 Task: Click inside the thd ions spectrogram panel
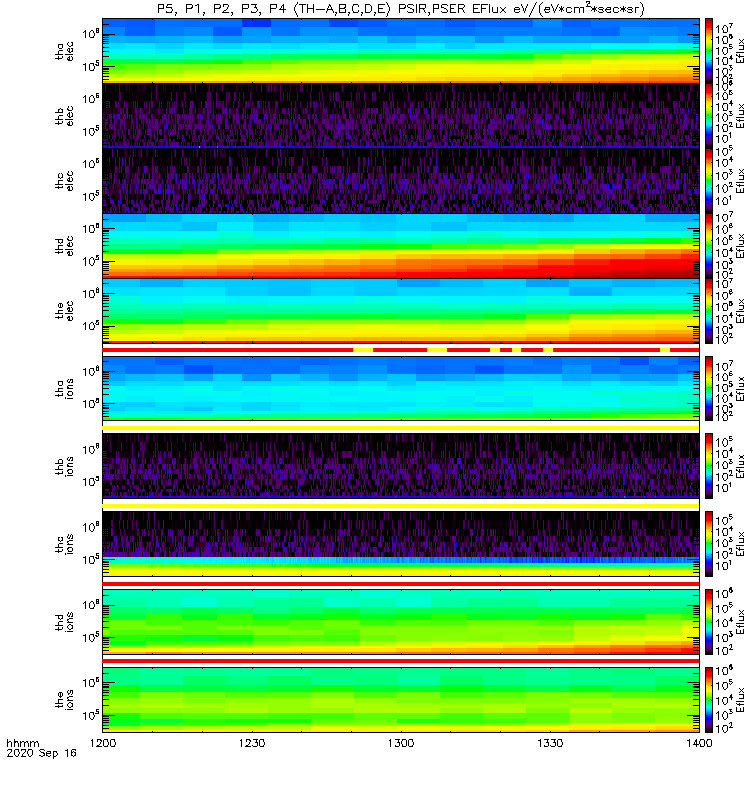pyautogui.click(x=401, y=622)
